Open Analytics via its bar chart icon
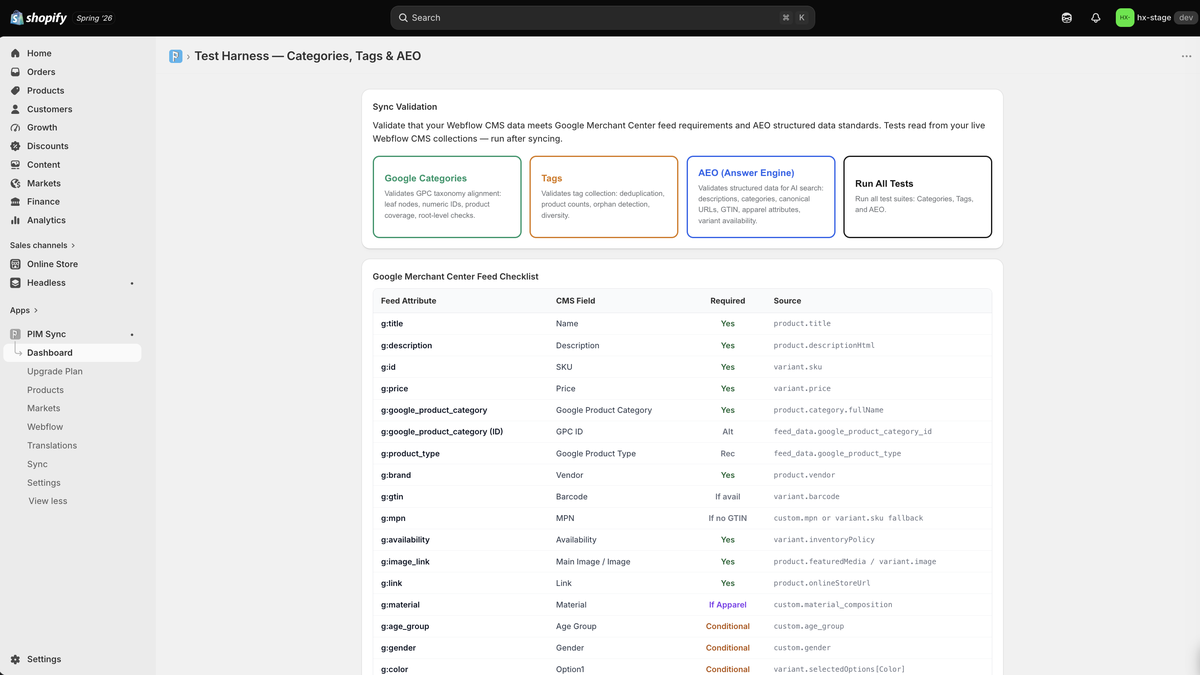 (x=15, y=220)
